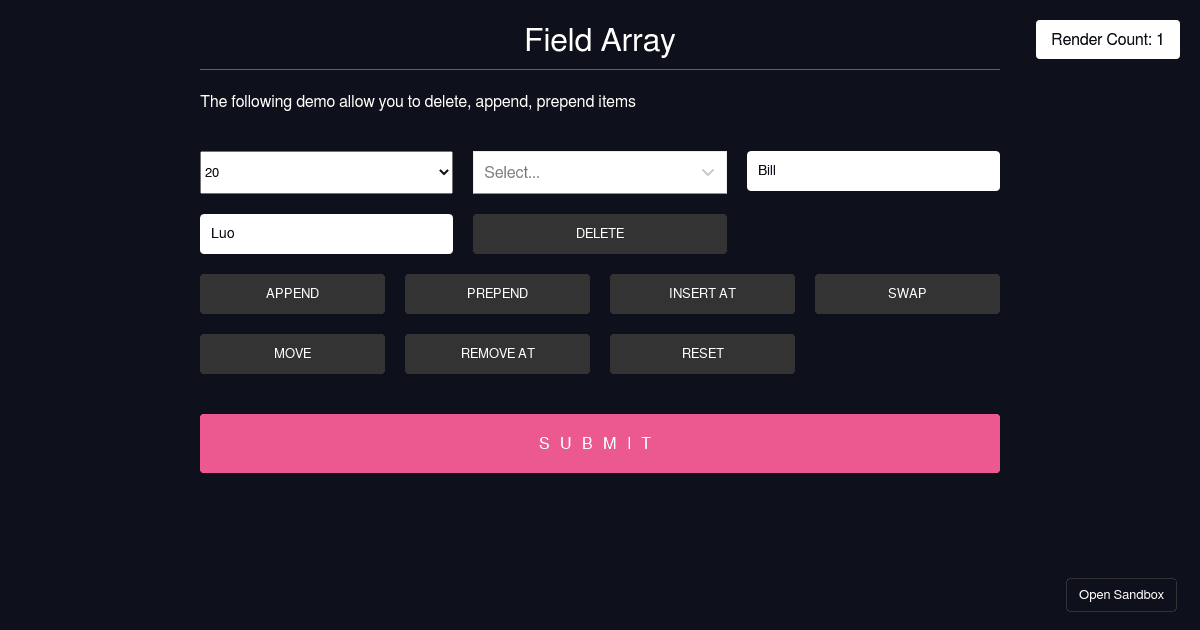Click the age select's dropdown arrow icon
Viewport: 1200px width, 630px height.
[443, 172]
